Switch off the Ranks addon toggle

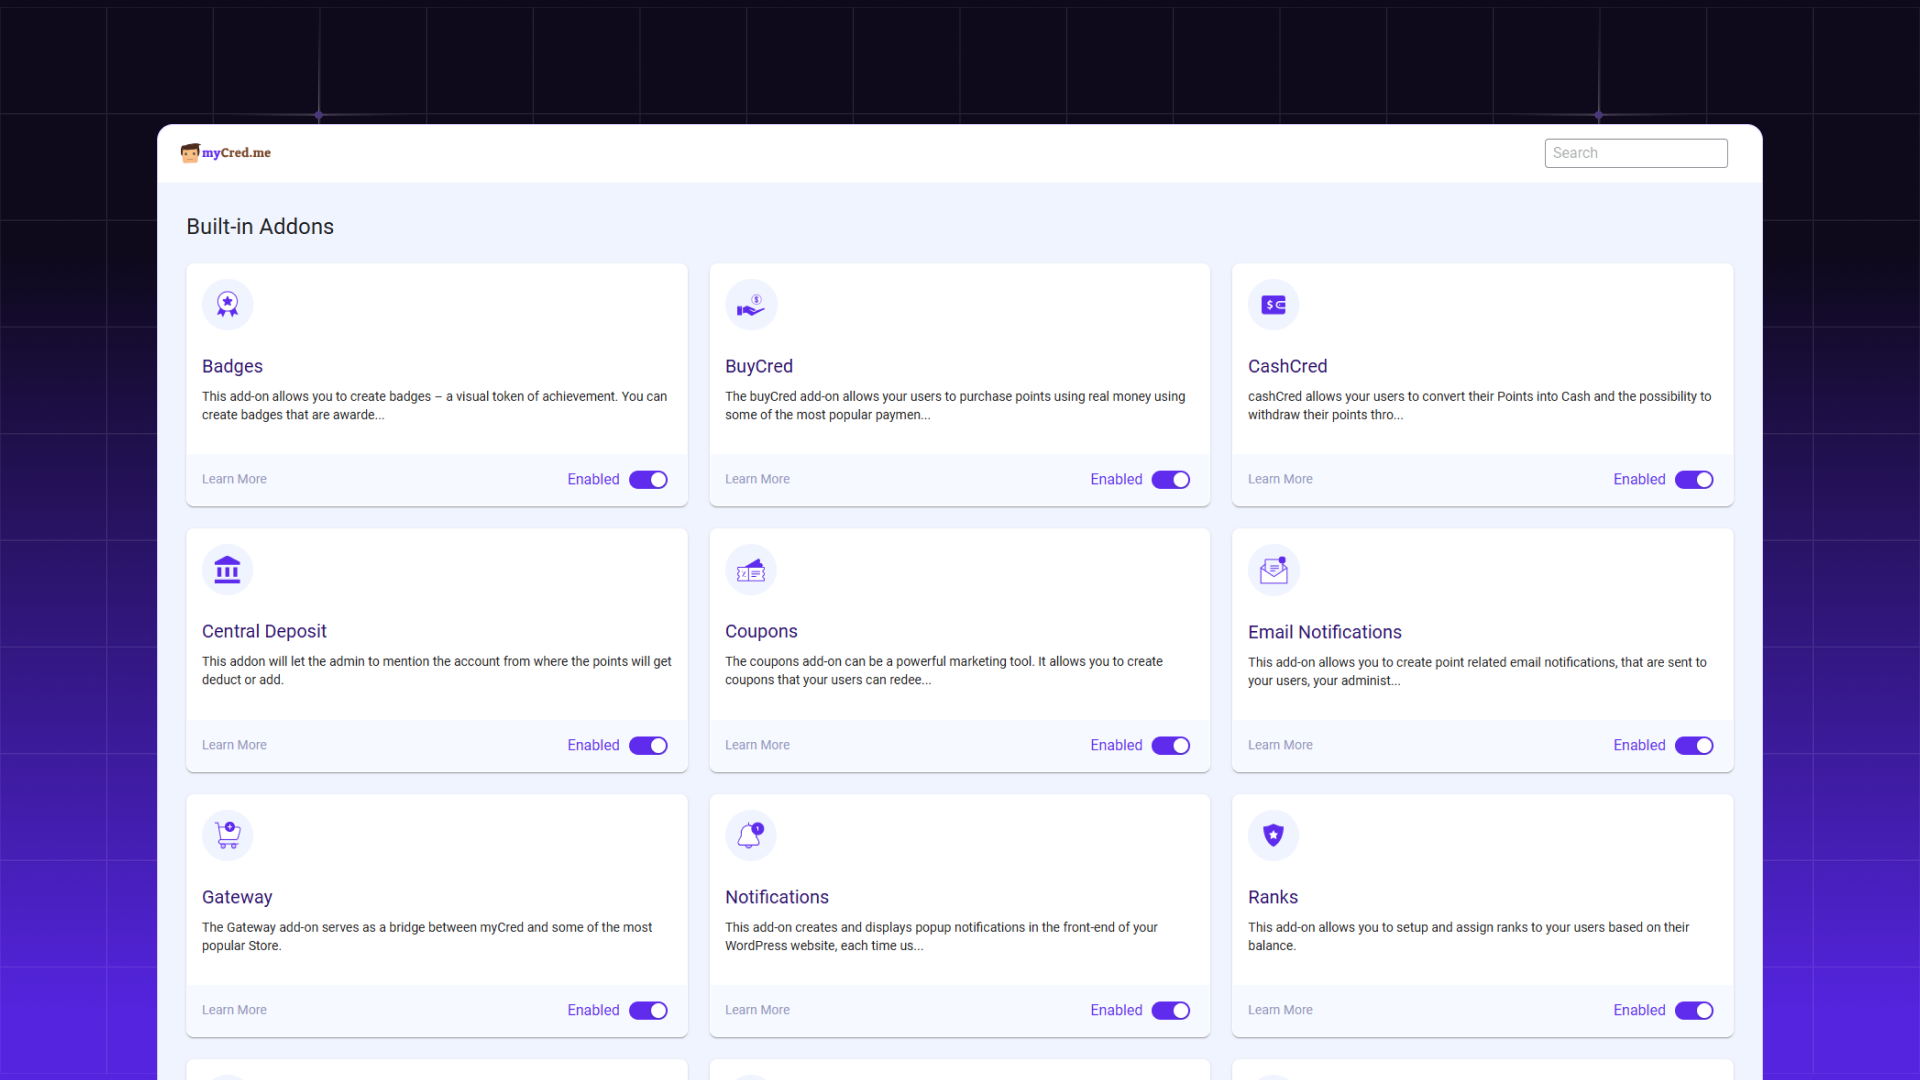click(x=1693, y=1011)
